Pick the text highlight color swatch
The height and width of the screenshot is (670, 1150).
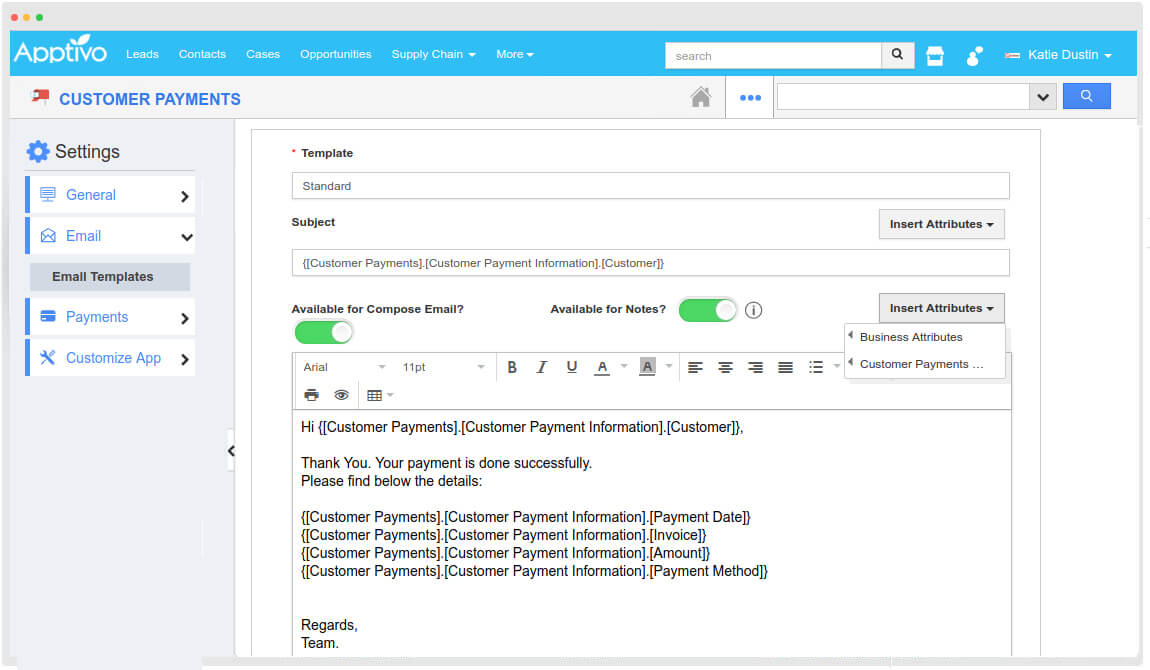click(647, 367)
